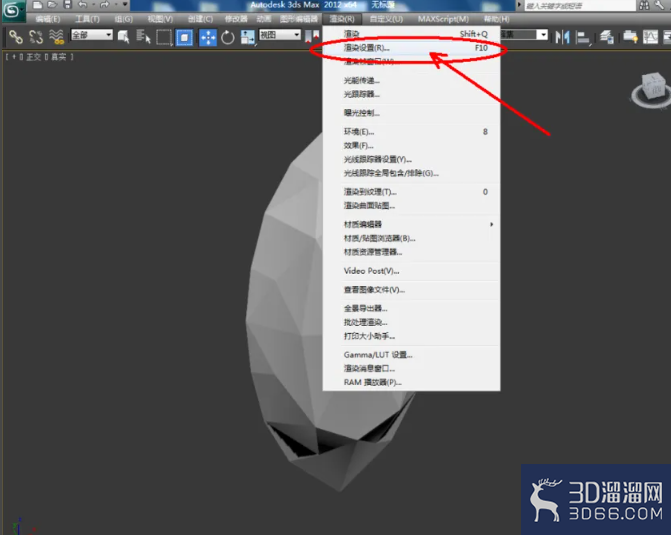Select the Select and Rotate tool
Image resolution: width=671 pixels, height=535 pixels.
click(x=228, y=37)
